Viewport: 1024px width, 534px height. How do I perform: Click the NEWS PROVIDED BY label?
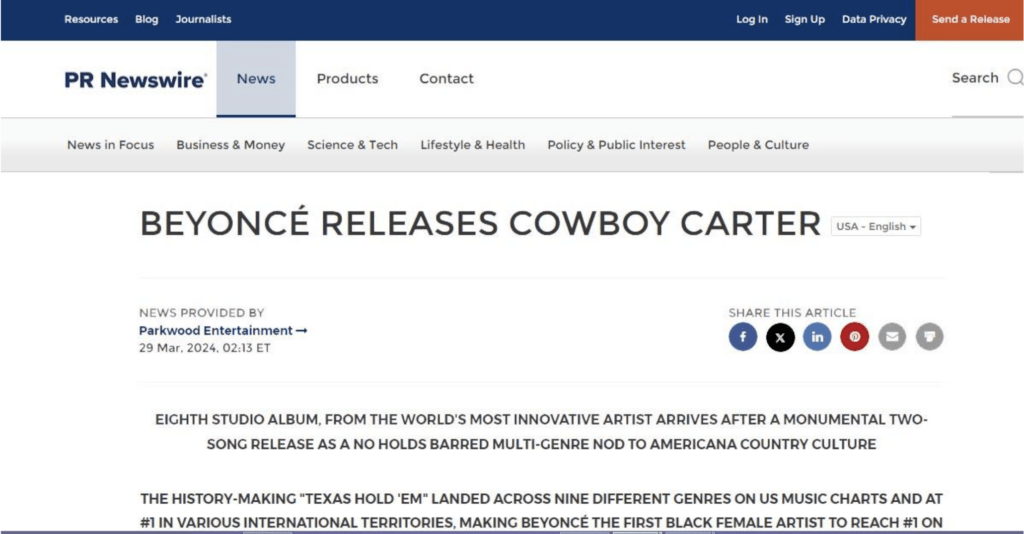pyautogui.click(x=201, y=313)
